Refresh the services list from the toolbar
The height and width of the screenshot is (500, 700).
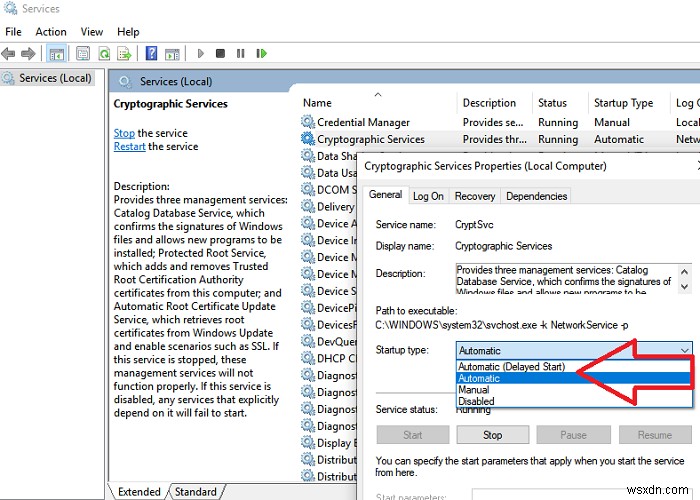(104, 54)
